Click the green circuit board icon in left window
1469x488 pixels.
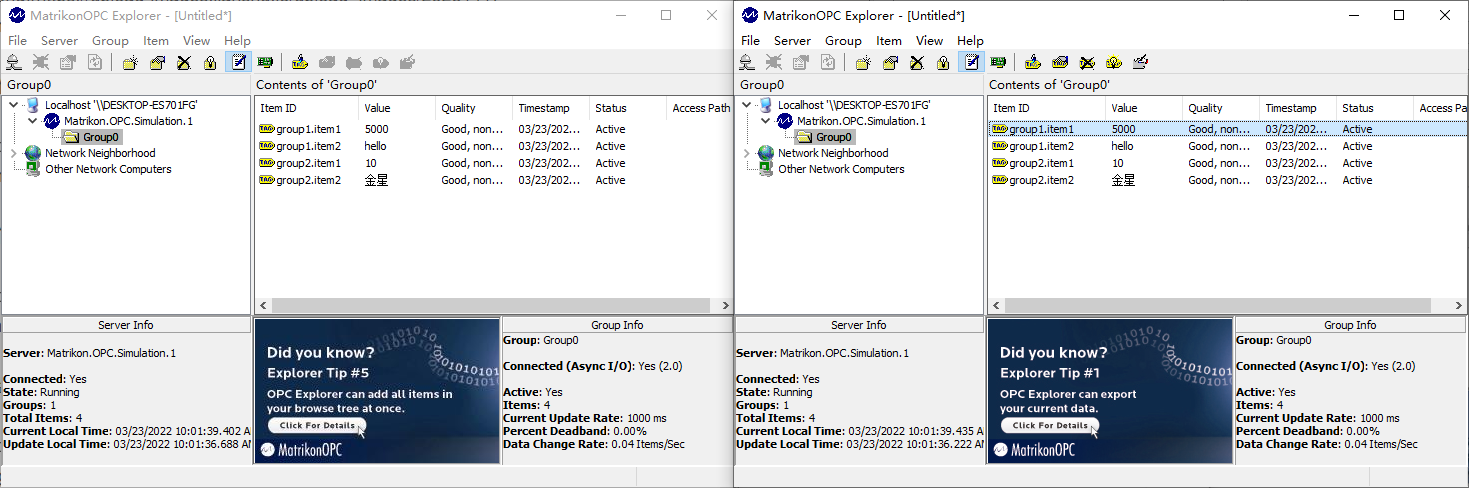(x=265, y=62)
